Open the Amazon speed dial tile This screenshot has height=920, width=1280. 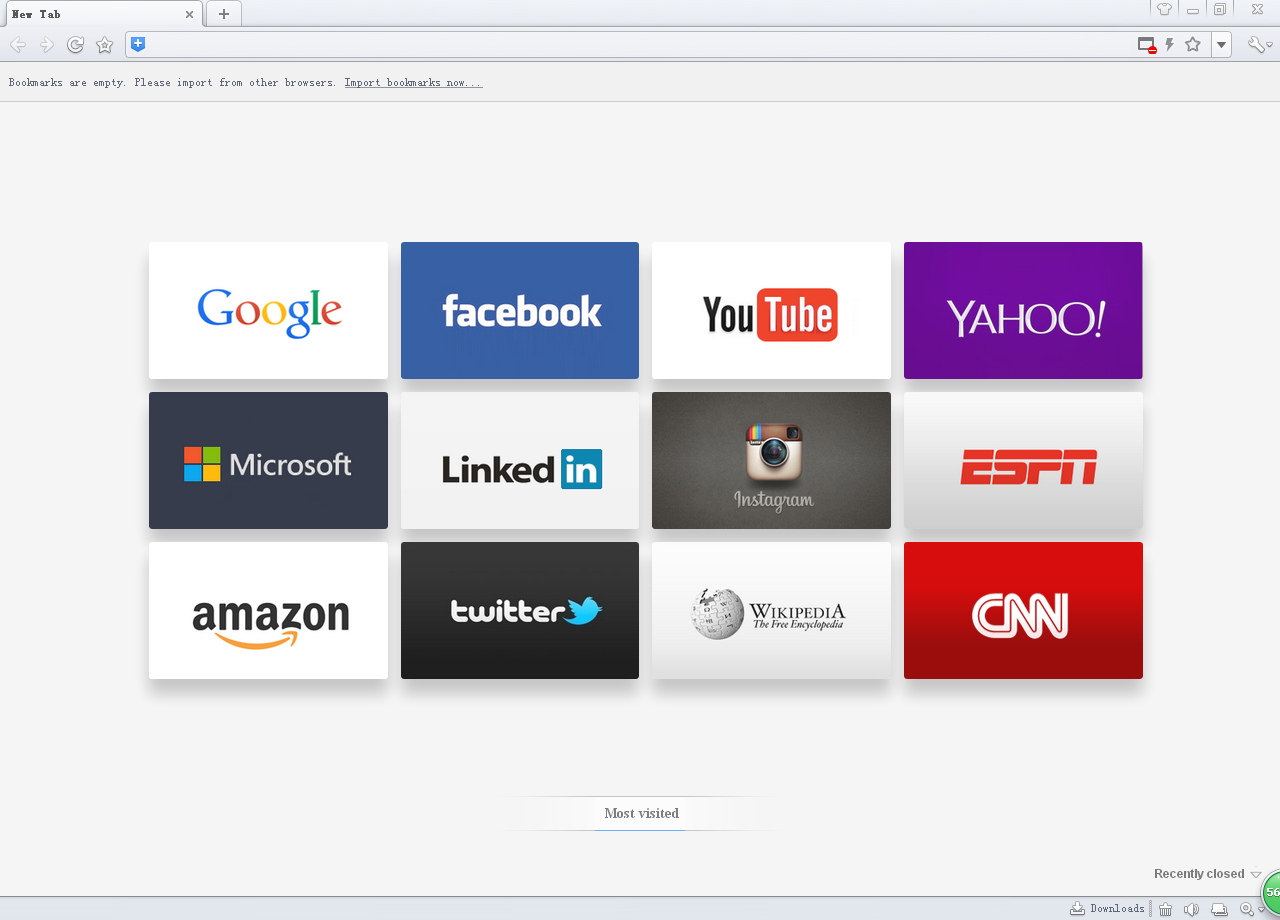[268, 610]
